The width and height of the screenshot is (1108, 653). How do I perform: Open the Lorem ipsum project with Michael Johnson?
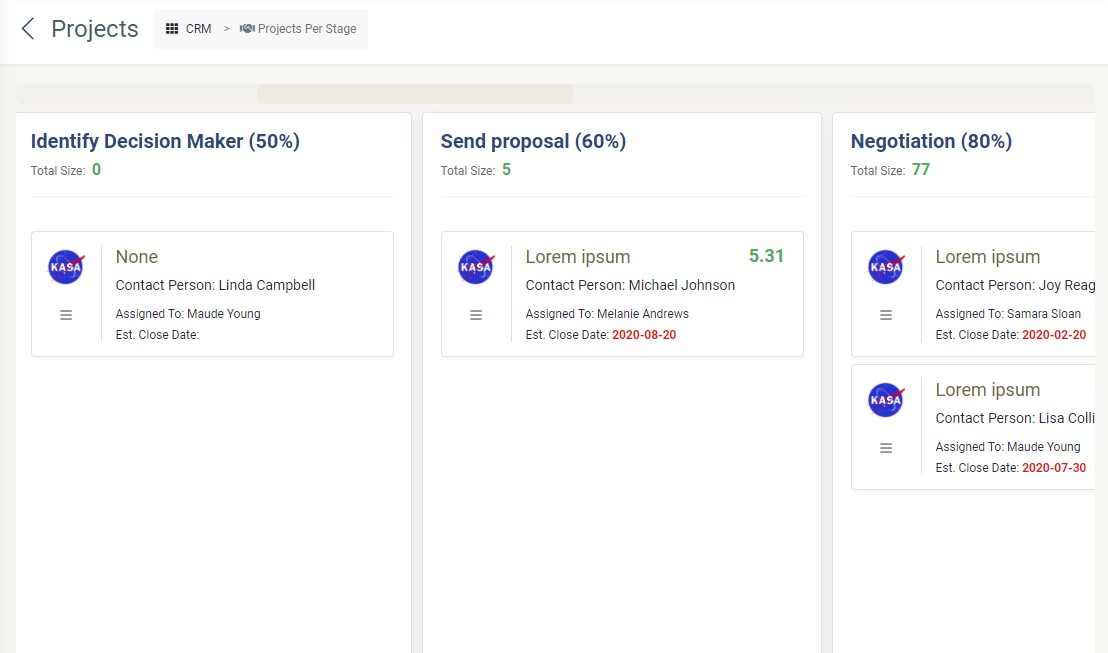(x=578, y=257)
